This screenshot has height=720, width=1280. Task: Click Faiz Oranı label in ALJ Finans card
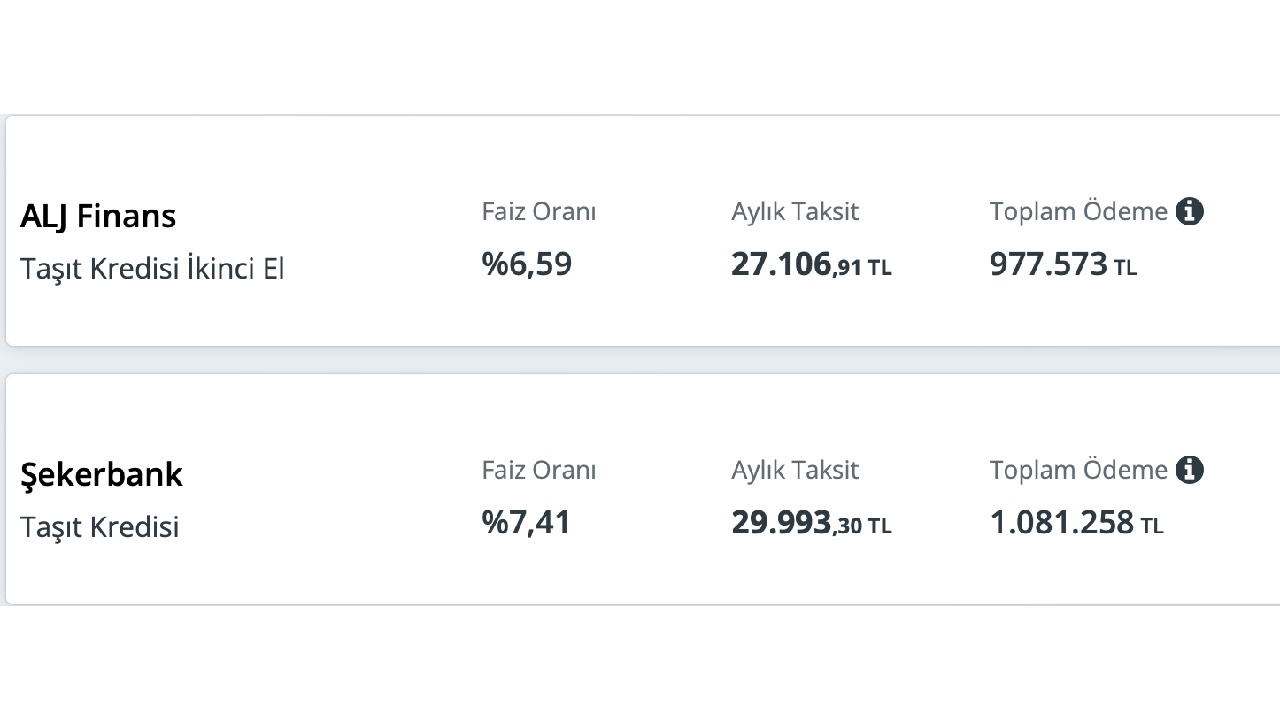(539, 212)
